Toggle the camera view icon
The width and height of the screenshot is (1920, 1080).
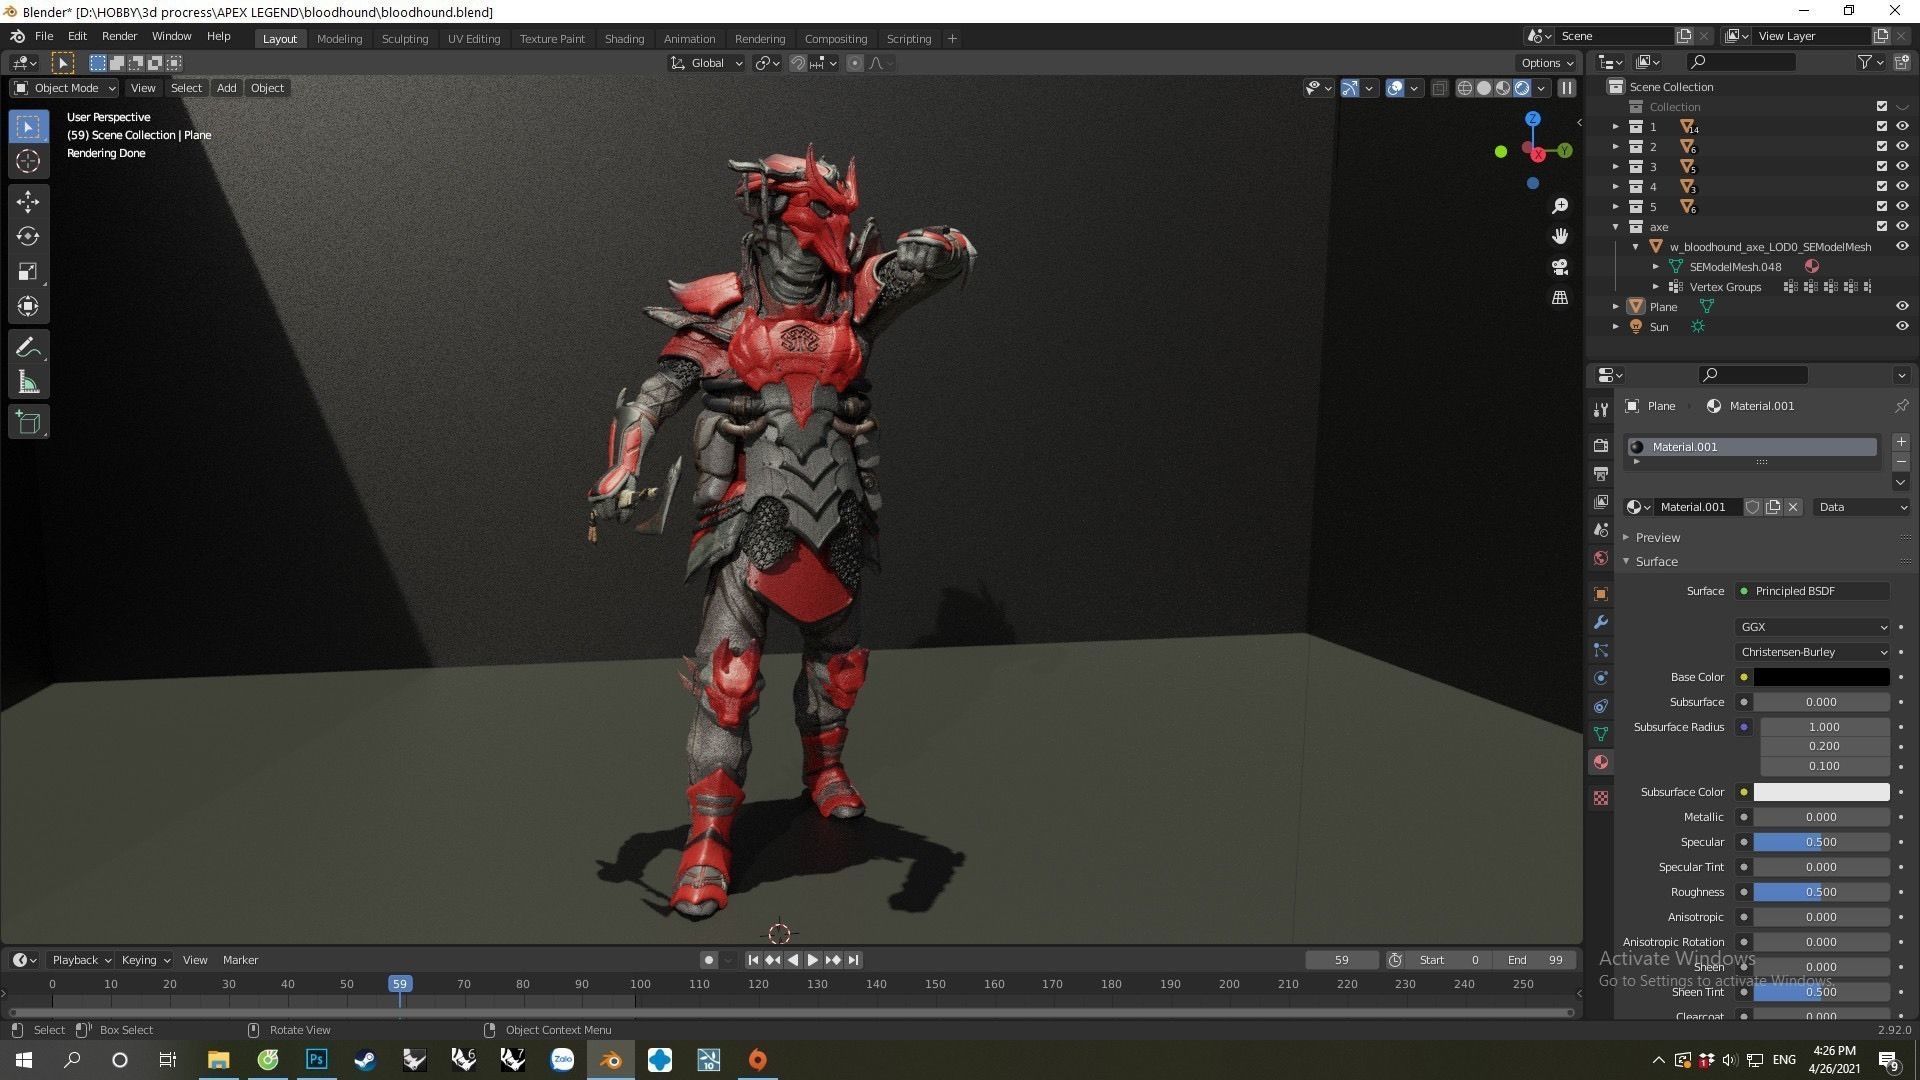pos(1560,267)
